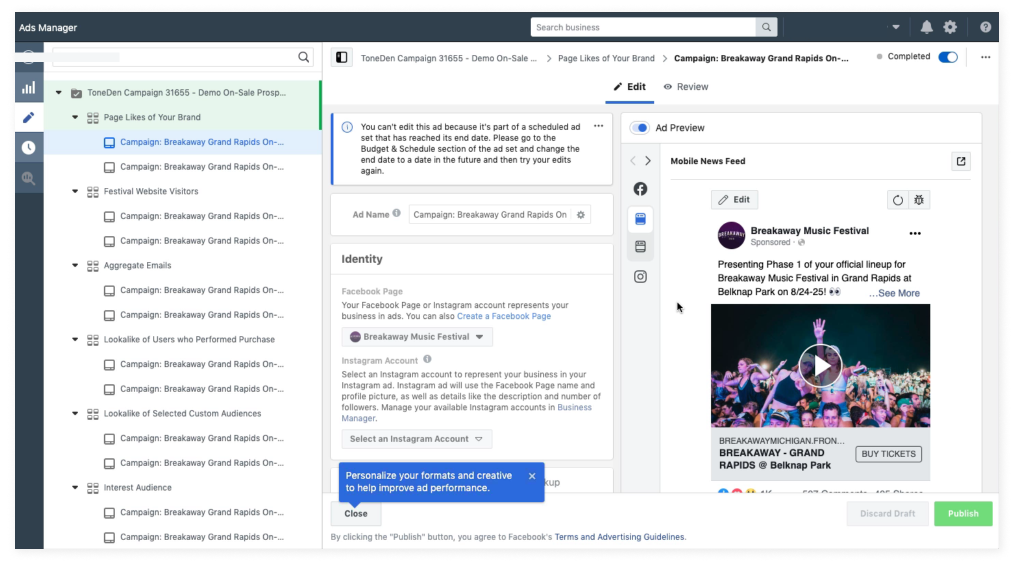The height and width of the screenshot is (566, 1014).
Task: Select the stacked cards placement icon below mobile feed
Action: (640, 246)
